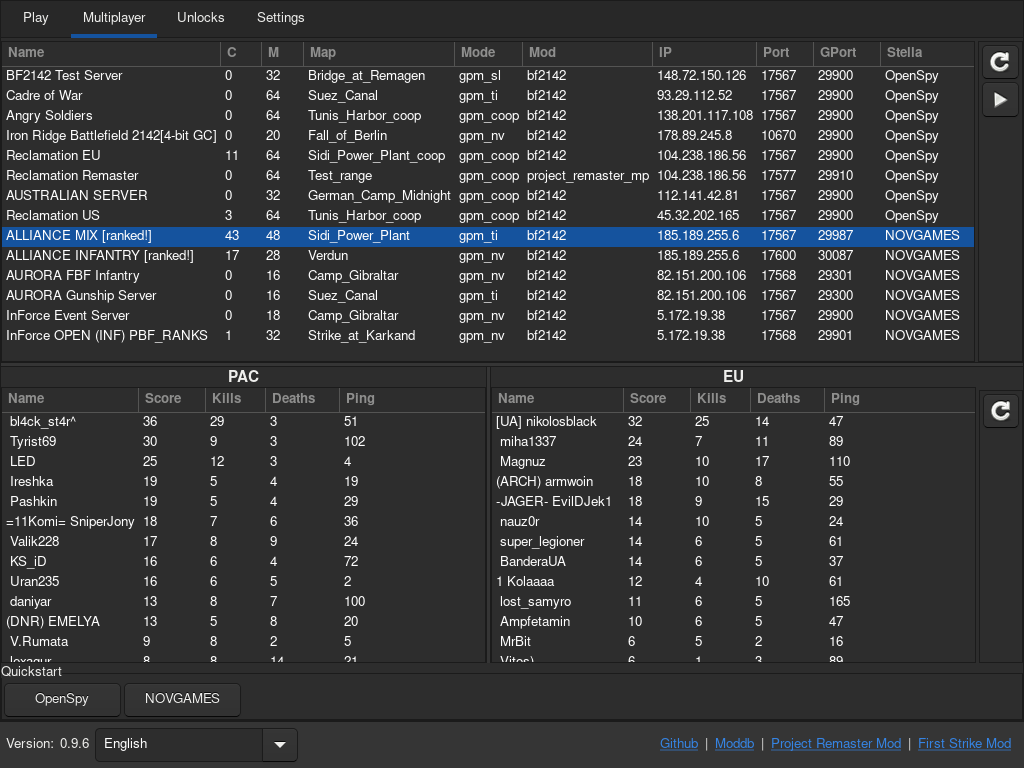
Task: Sort servers by Port column
Action: (785, 53)
